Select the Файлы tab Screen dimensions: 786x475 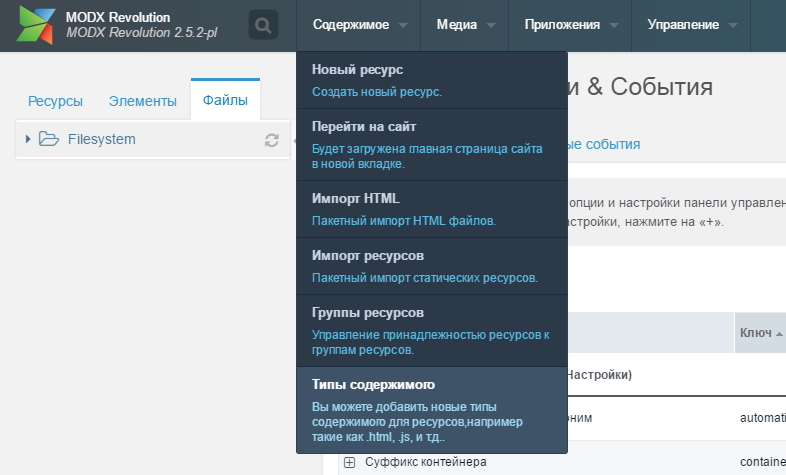[225, 100]
